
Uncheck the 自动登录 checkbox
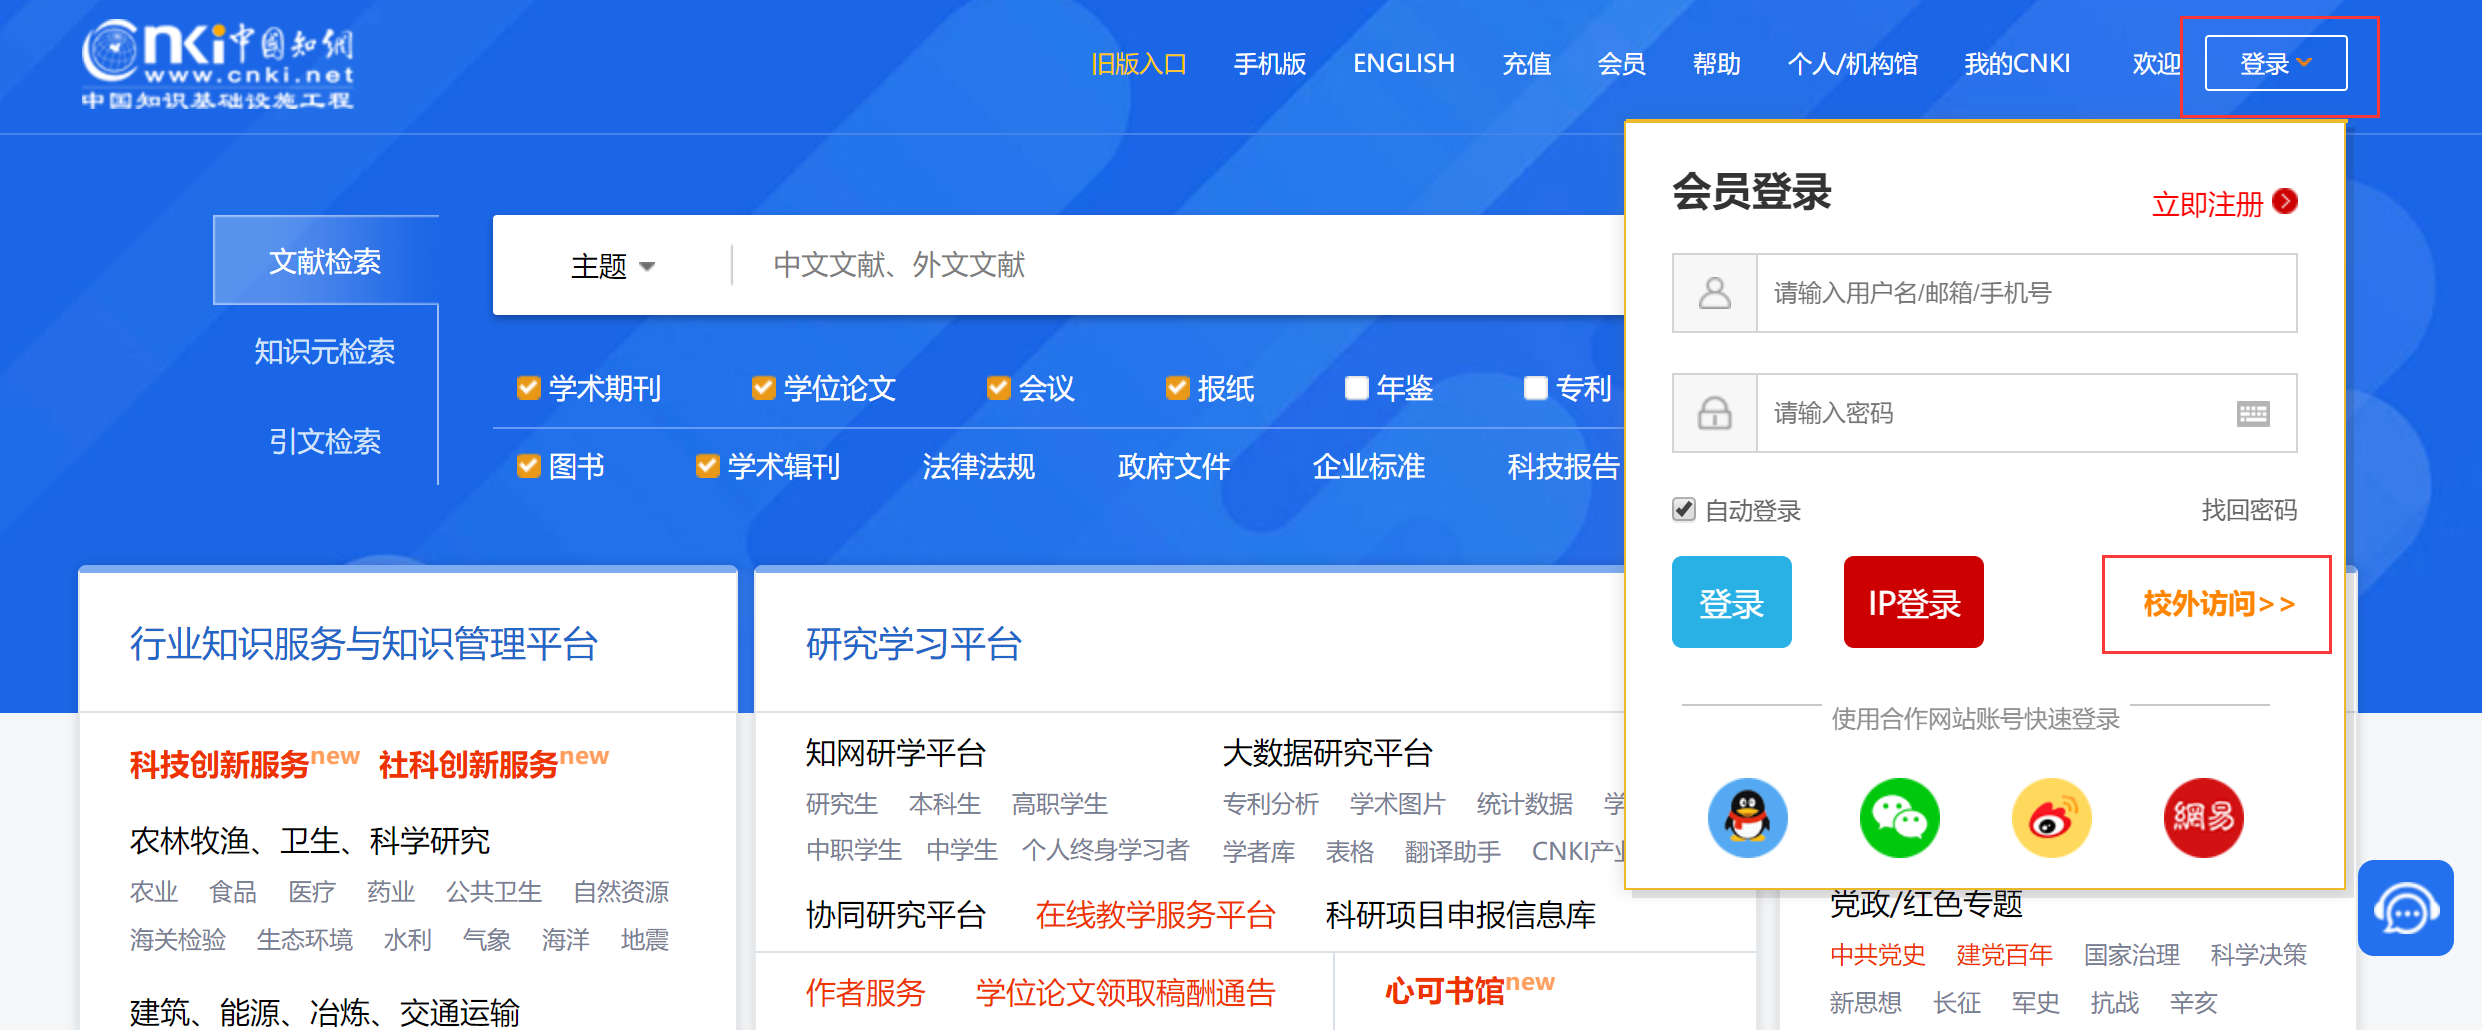point(1684,510)
